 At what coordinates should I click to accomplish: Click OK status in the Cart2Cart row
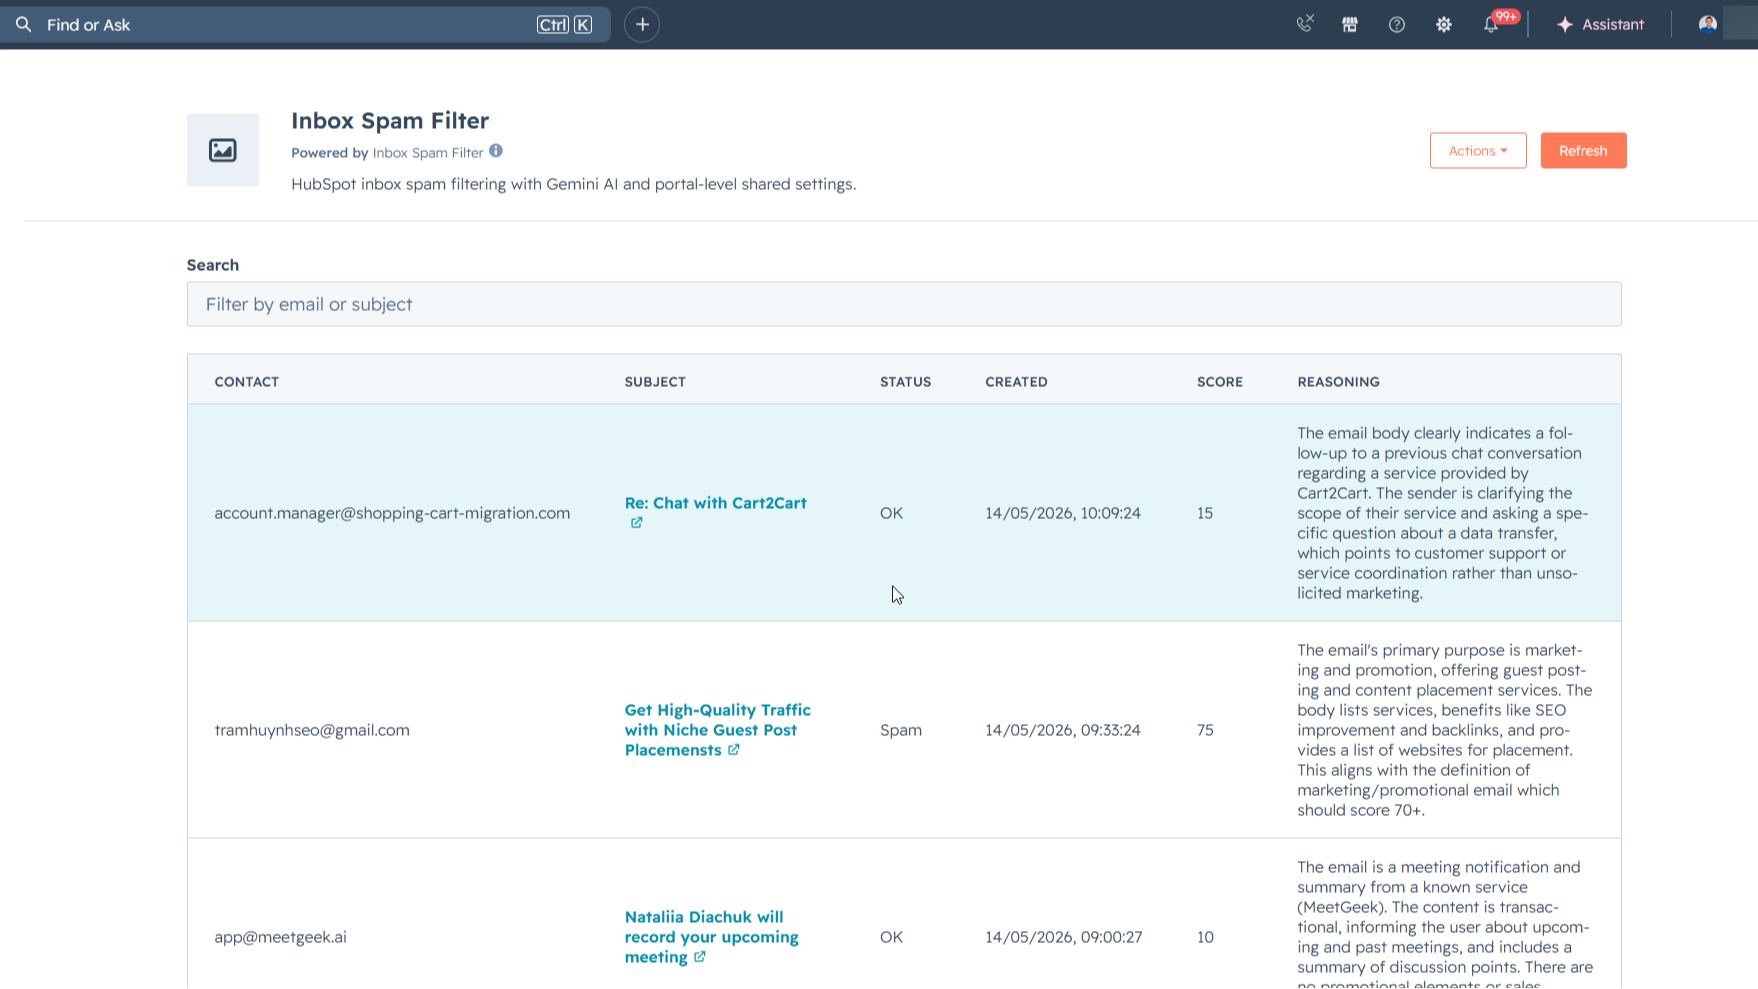tap(891, 513)
